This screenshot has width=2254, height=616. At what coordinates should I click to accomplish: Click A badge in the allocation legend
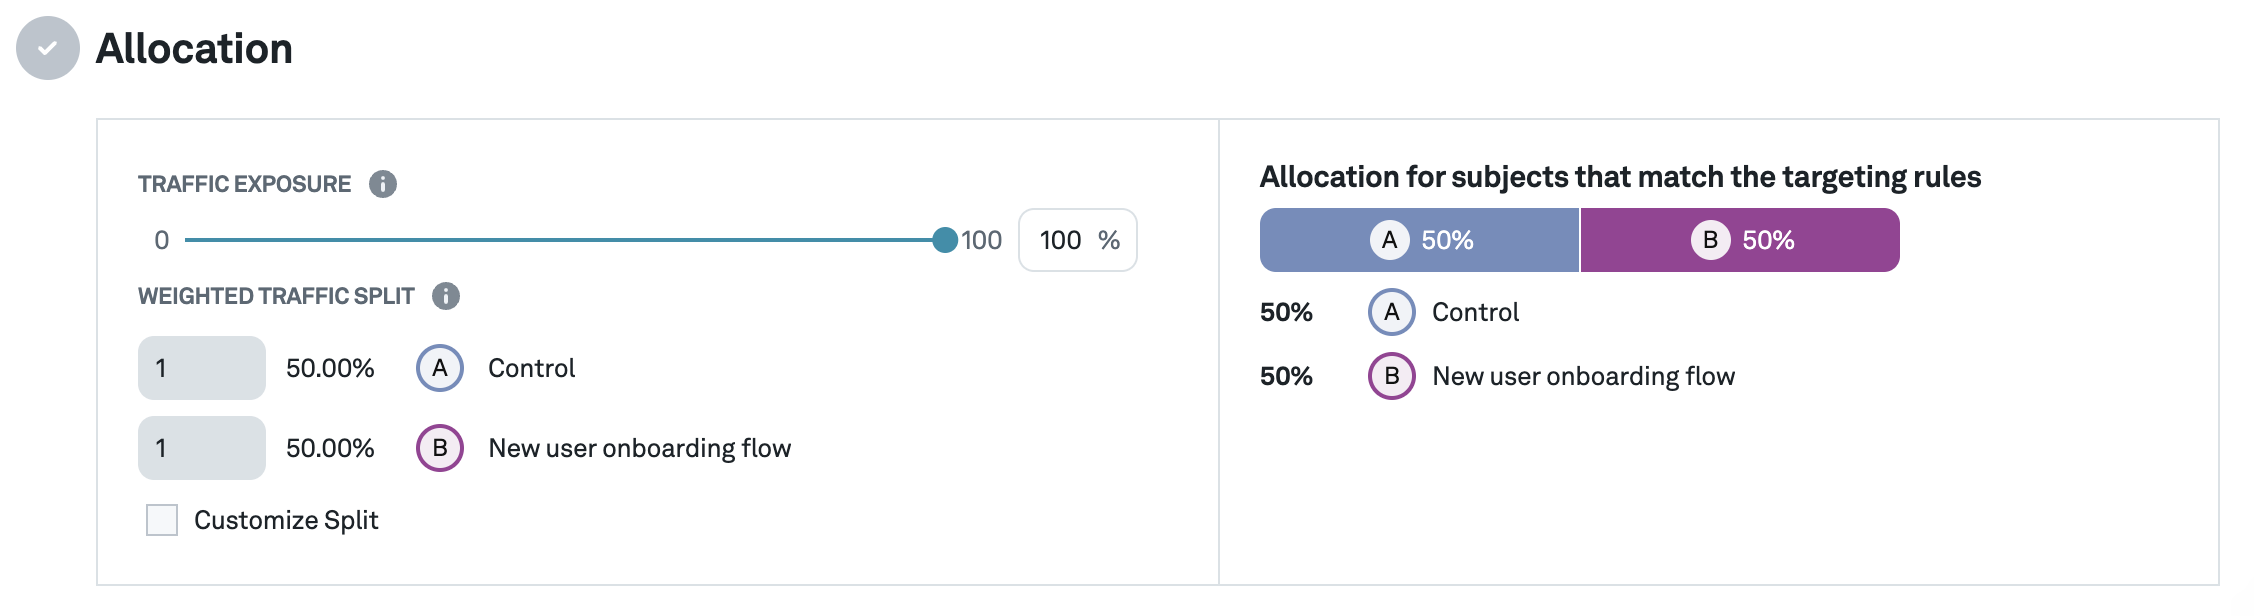coord(1391,312)
